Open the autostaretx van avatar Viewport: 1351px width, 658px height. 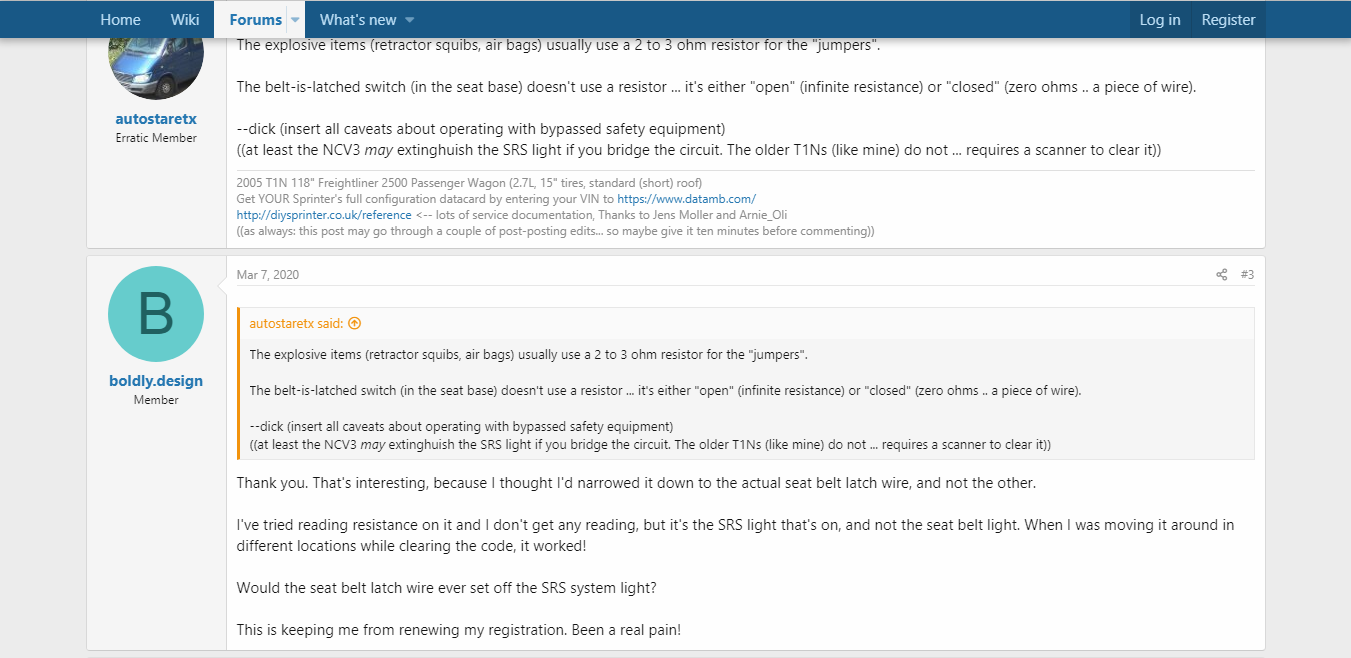(156, 60)
